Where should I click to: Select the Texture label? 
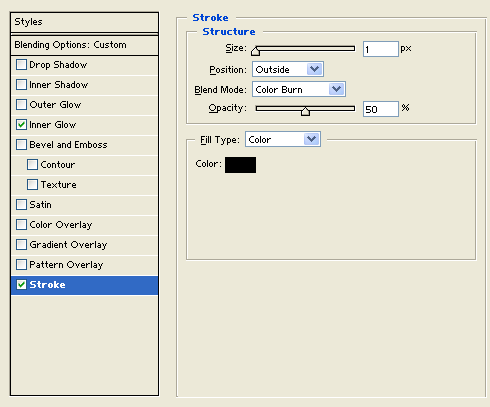pyautogui.click(x=58, y=185)
